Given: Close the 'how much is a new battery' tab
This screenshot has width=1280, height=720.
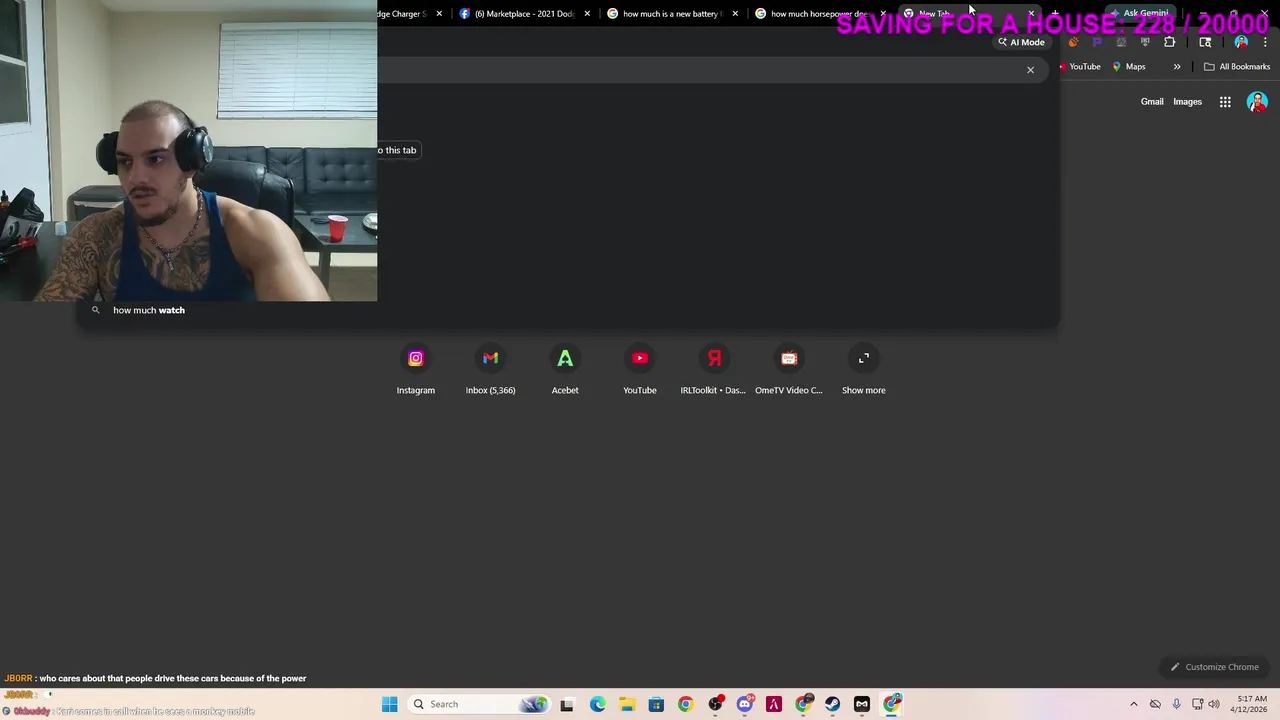Looking at the screenshot, I should coord(735,14).
